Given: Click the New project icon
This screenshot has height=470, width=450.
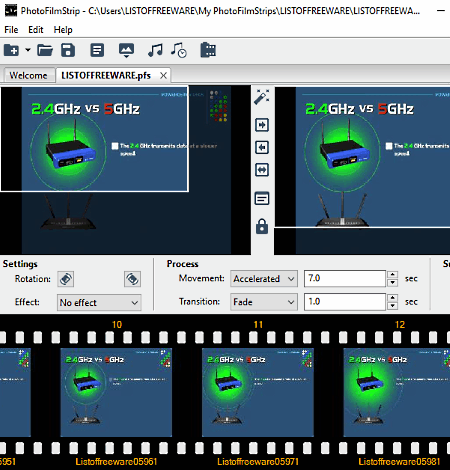Looking at the screenshot, I should (11, 50).
